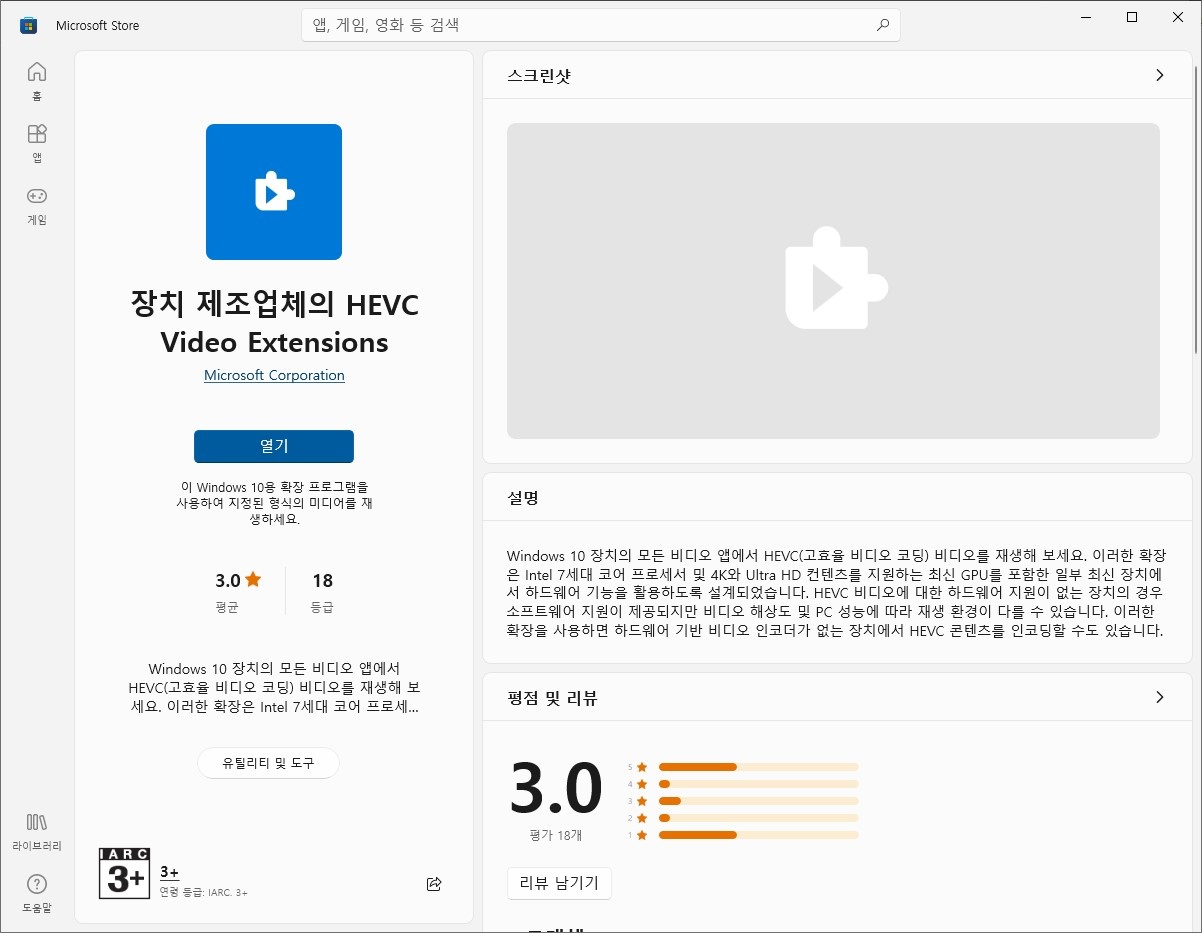Image resolution: width=1202 pixels, height=933 pixels.
Task: Maximize the Microsoft Store window
Action: tap(1132, 17)
